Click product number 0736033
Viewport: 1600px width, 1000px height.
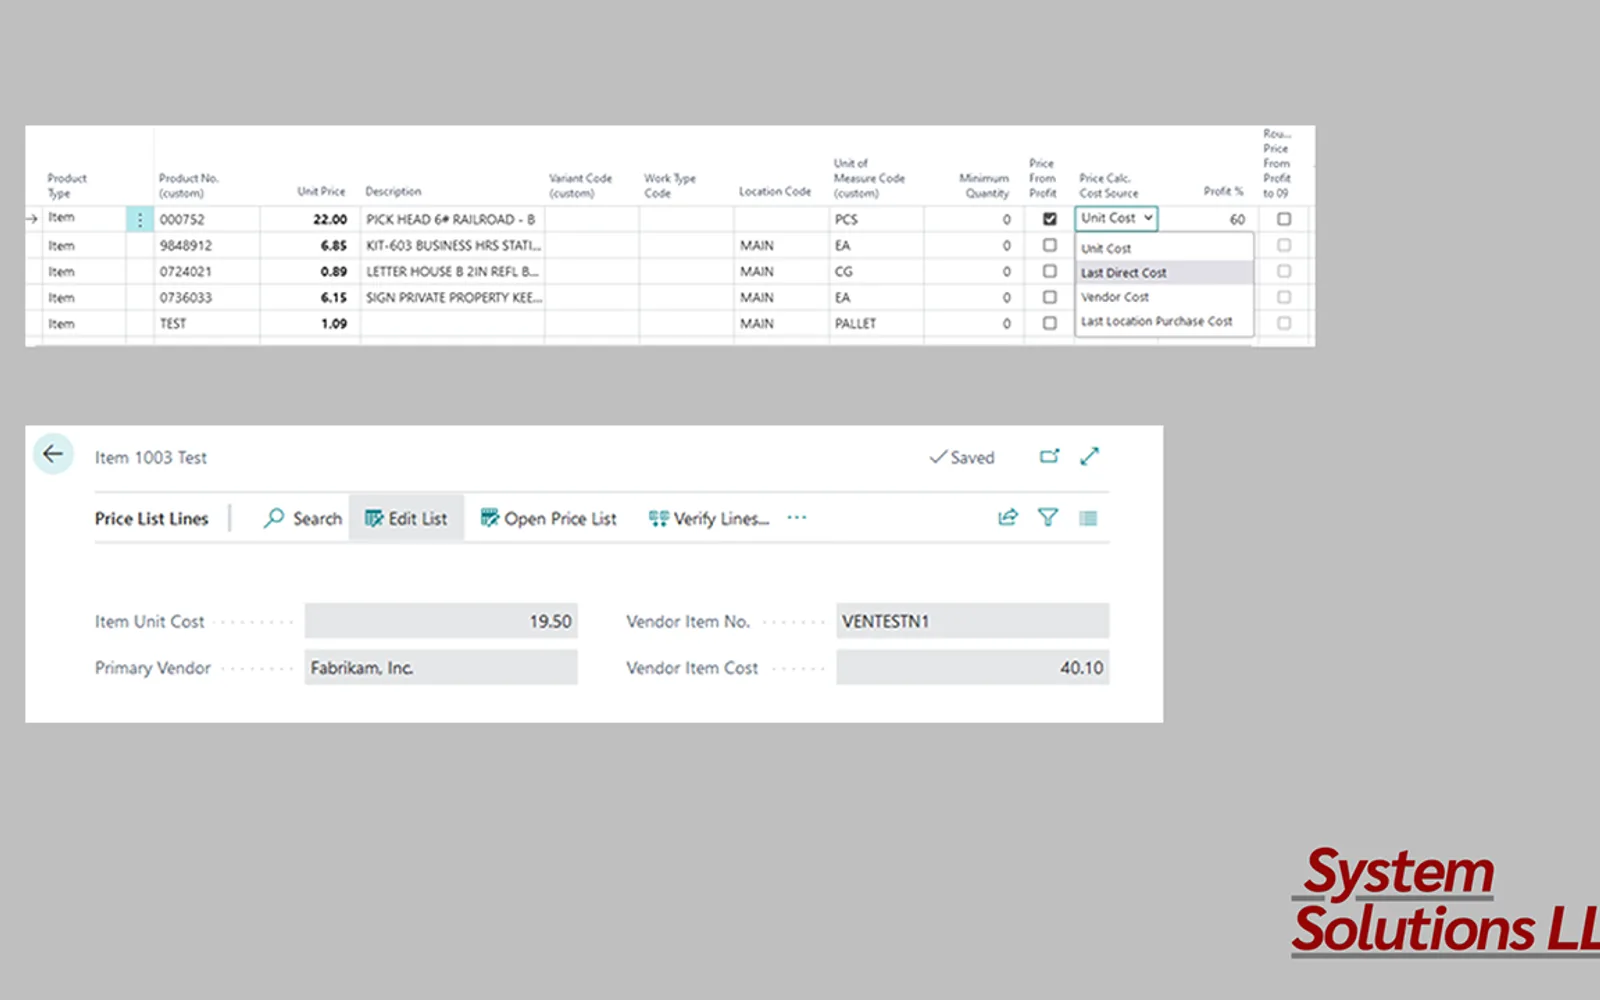[x=186, y=297]
